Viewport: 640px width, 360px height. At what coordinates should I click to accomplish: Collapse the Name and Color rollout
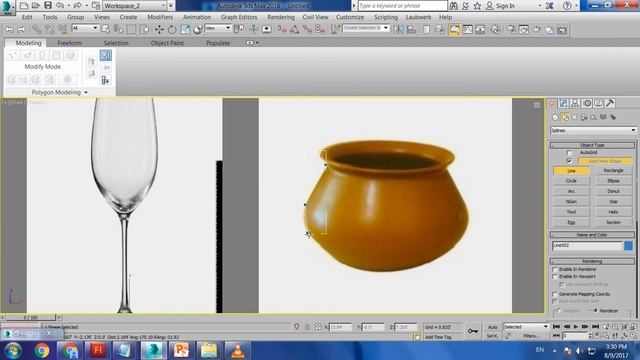pyautogui.click(x=592, y=235)
